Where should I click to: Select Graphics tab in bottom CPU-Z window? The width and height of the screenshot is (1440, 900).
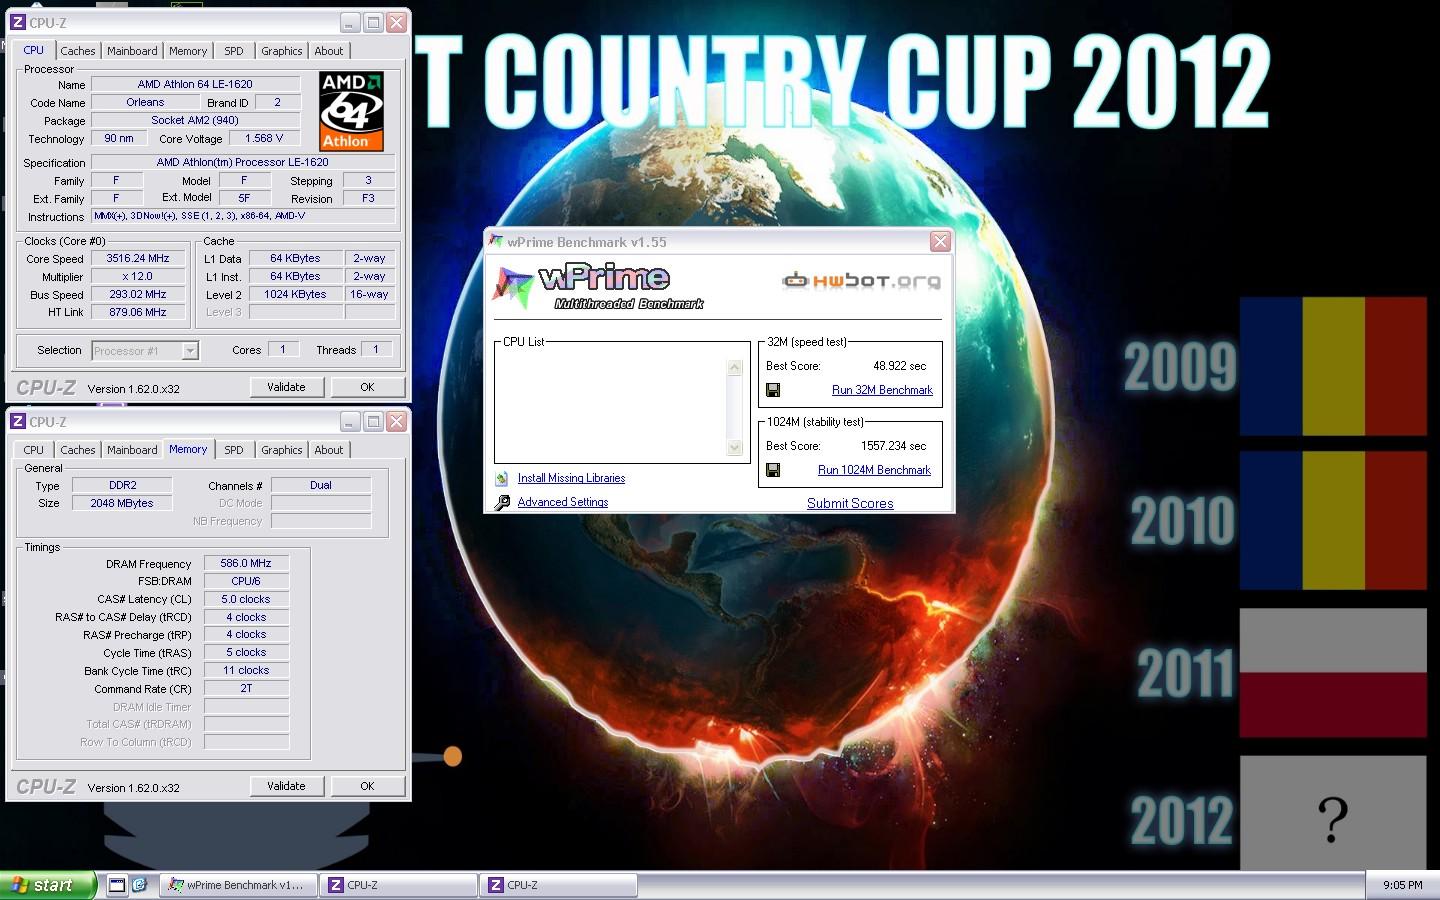coord(281,450)
